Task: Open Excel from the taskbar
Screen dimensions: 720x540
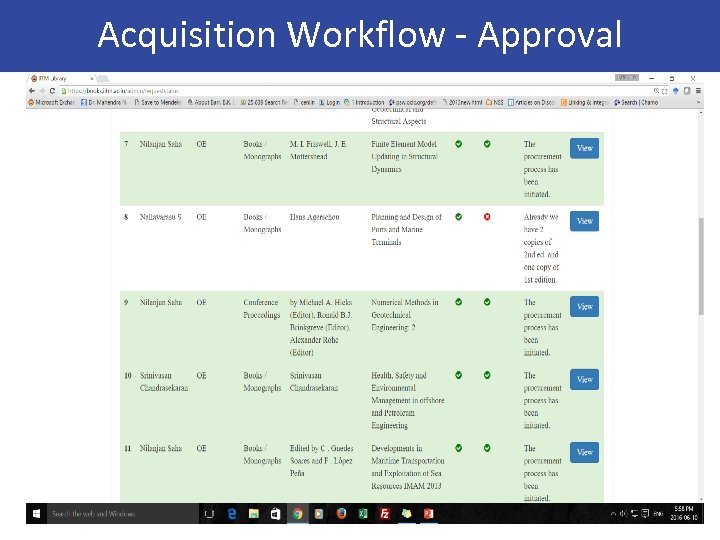Action: coord(363,513)
